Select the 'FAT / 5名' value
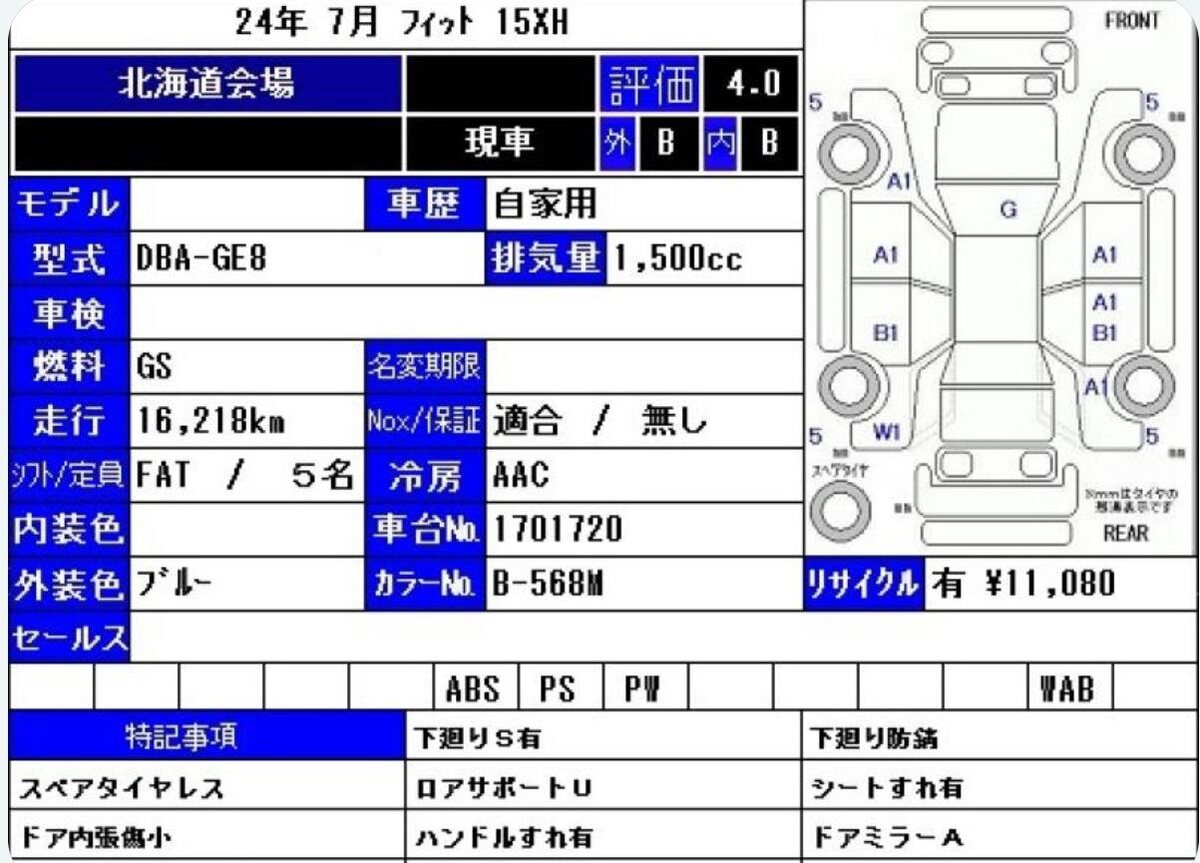Image resolution: width=1200 pixels, height=863 pixels. pos(243,475)
